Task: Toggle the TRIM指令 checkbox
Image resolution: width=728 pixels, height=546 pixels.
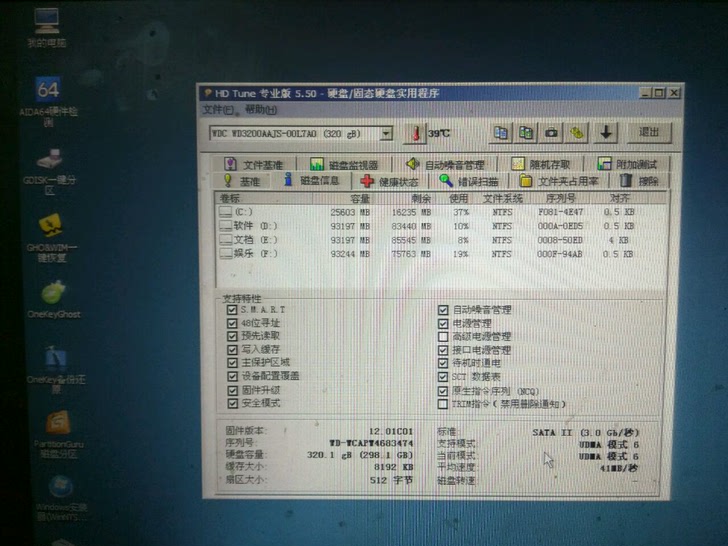Action: coord(443,404)
